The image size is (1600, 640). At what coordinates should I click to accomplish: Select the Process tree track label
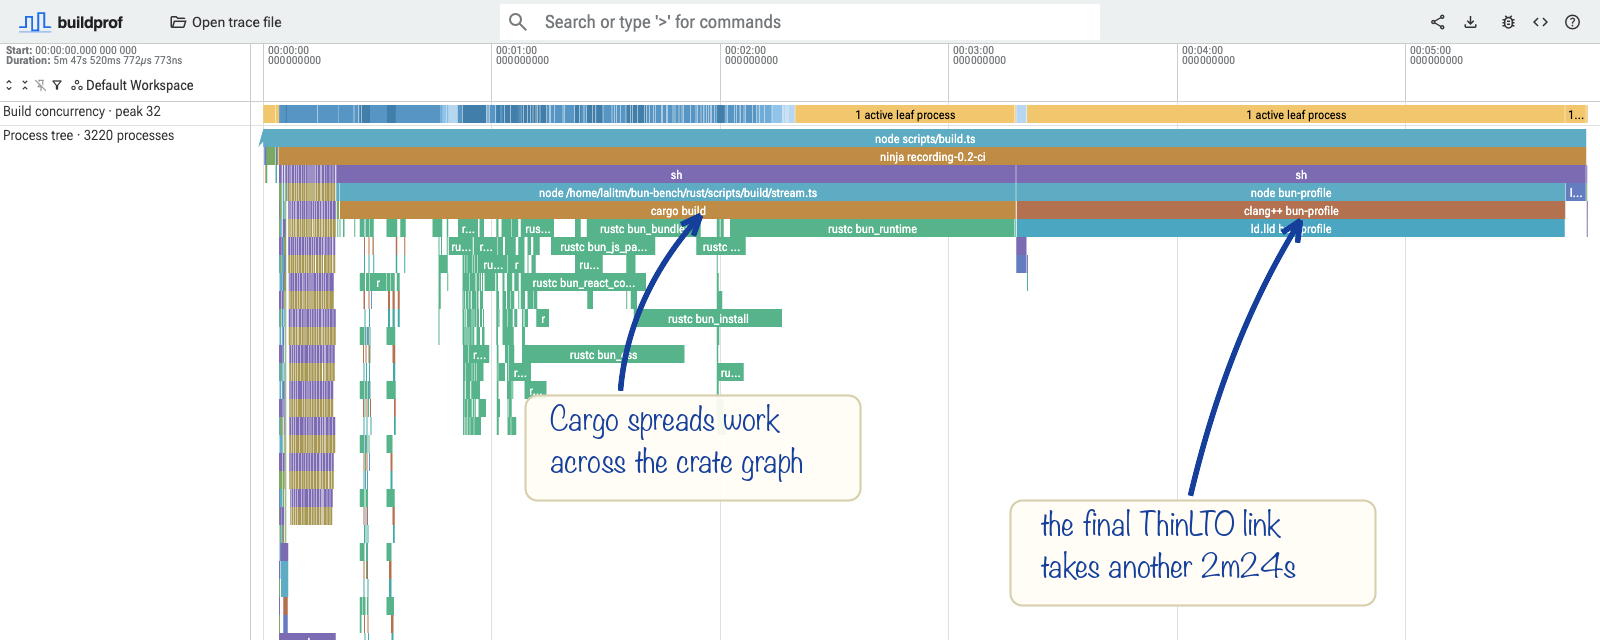coord(89,136)
